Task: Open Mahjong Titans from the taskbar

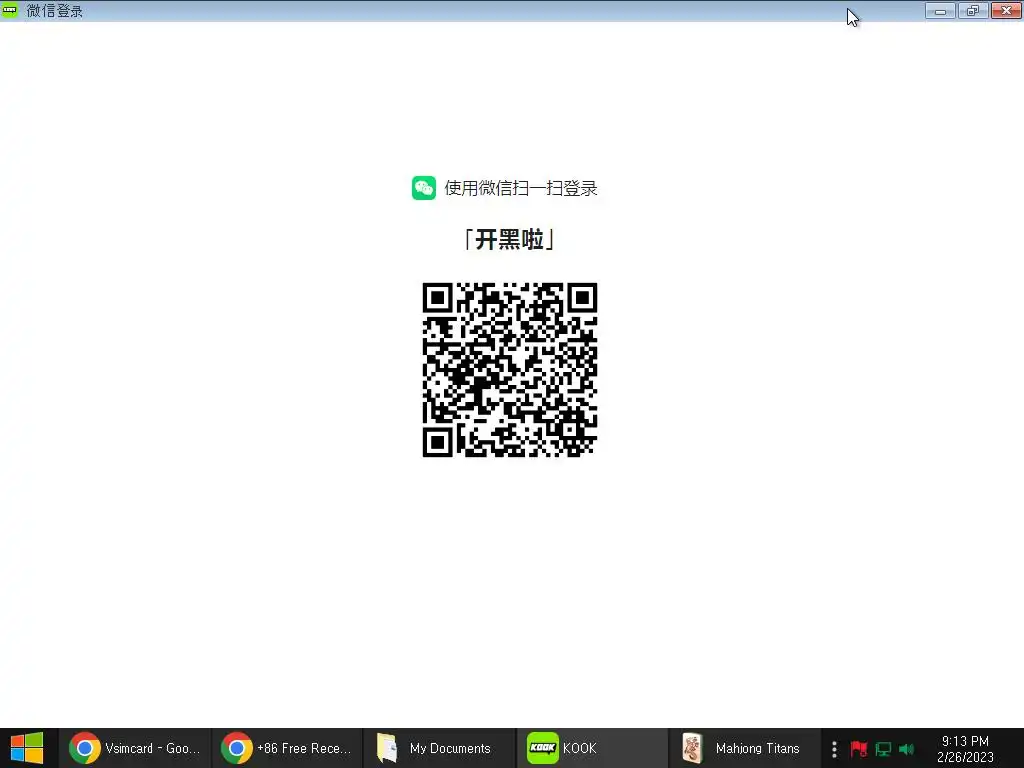Action: coord(744,748)
